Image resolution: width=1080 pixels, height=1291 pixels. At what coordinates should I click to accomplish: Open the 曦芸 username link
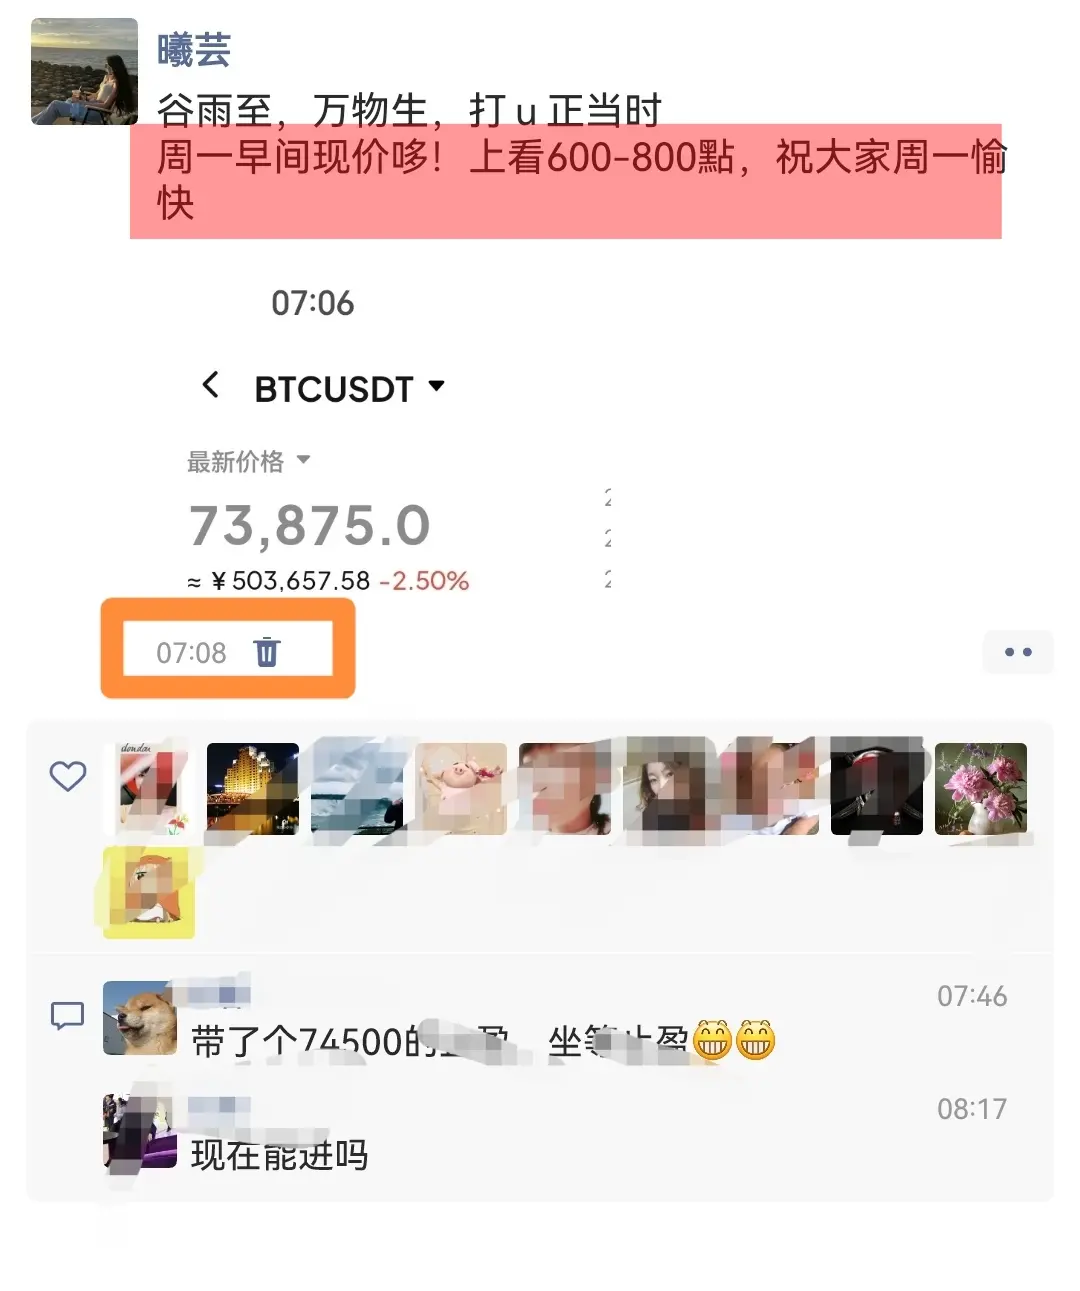194,50
